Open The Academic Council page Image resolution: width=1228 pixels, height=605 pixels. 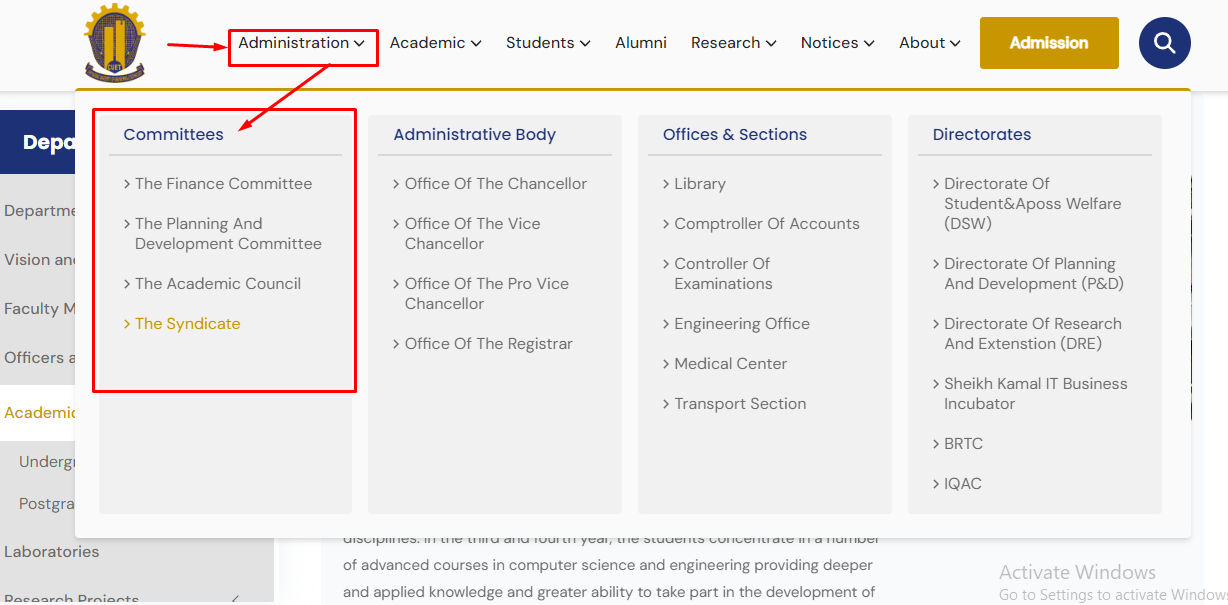tap(217, 284)
